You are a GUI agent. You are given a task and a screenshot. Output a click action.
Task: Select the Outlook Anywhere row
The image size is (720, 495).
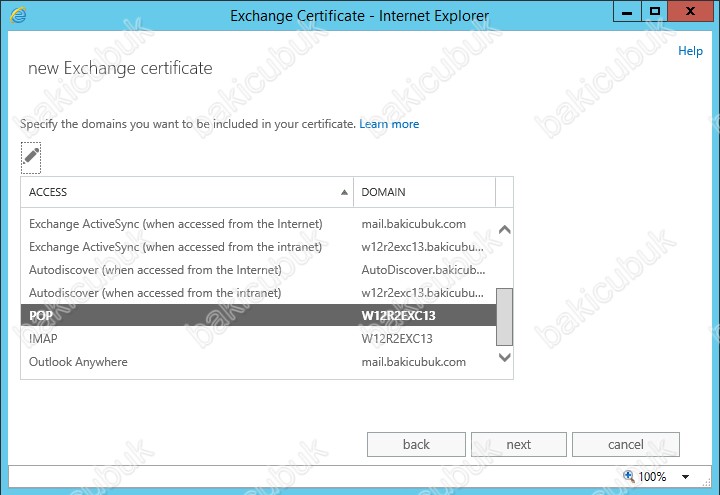[x=259, y=361]
